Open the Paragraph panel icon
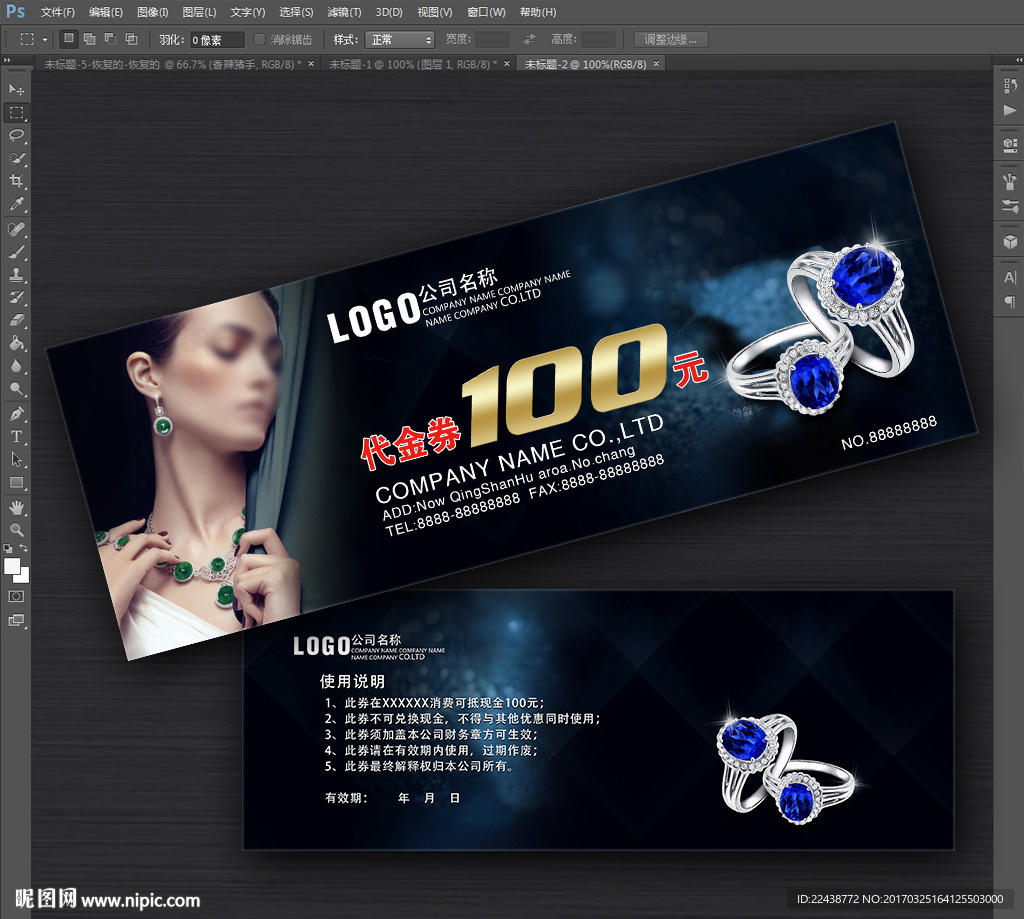The image size is (1024, 919). [1010, 301]
